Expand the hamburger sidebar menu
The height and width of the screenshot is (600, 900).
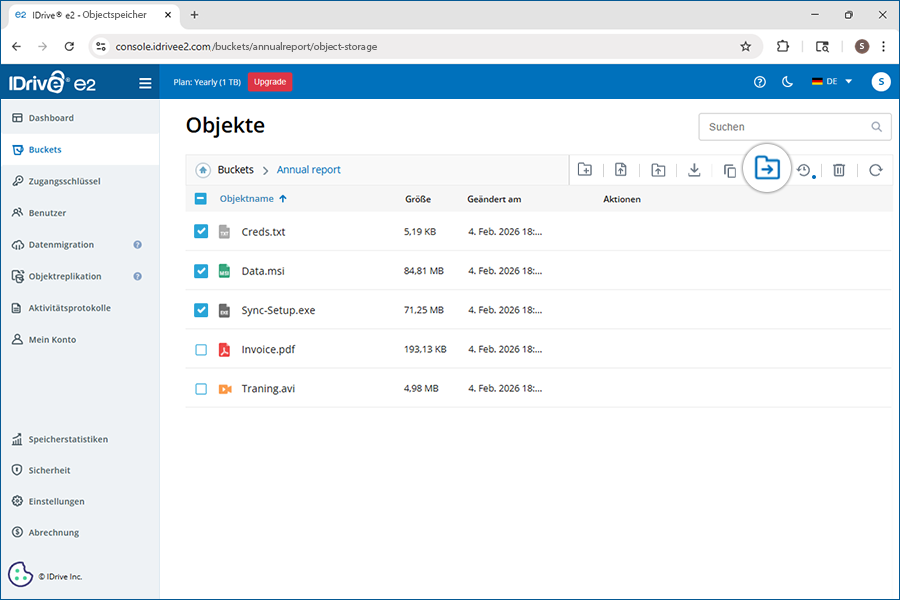tap(145, 83)
